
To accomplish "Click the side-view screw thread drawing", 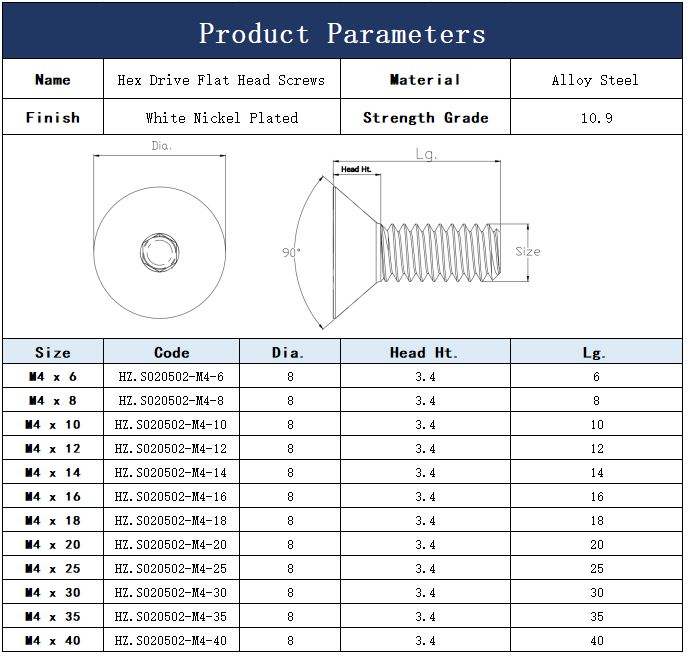I will tap(440, 252).
